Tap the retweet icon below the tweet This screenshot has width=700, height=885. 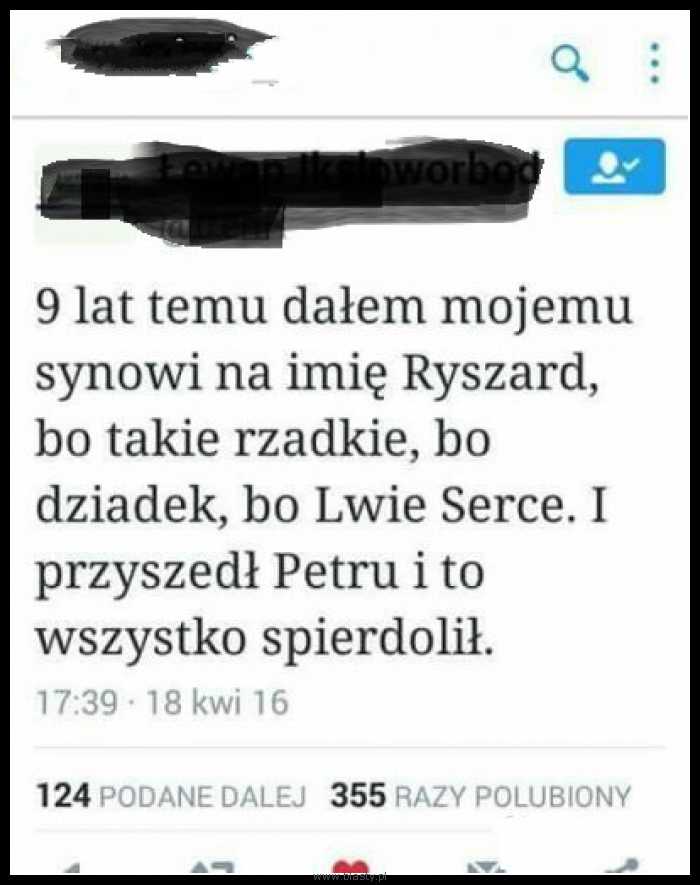coord(213,866)
